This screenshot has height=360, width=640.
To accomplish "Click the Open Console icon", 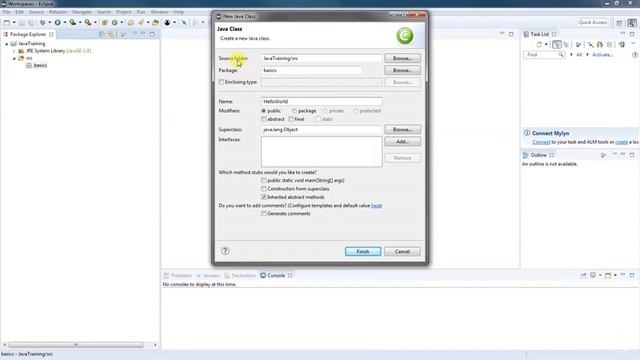I will point(608,275).
